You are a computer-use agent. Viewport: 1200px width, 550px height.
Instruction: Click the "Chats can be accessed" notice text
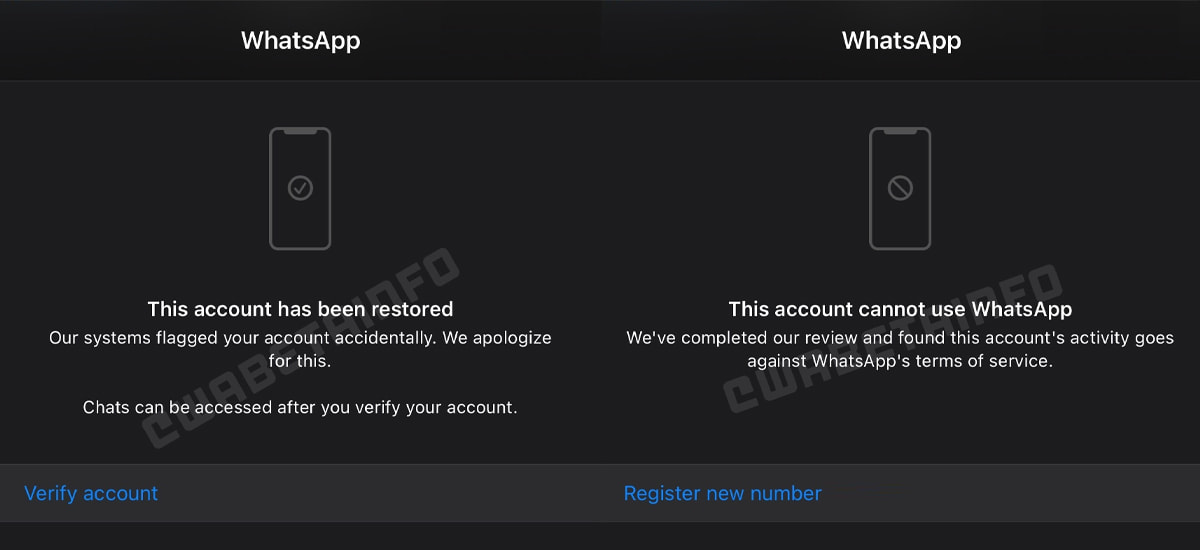pyautogui.click(x=300, y=407)
